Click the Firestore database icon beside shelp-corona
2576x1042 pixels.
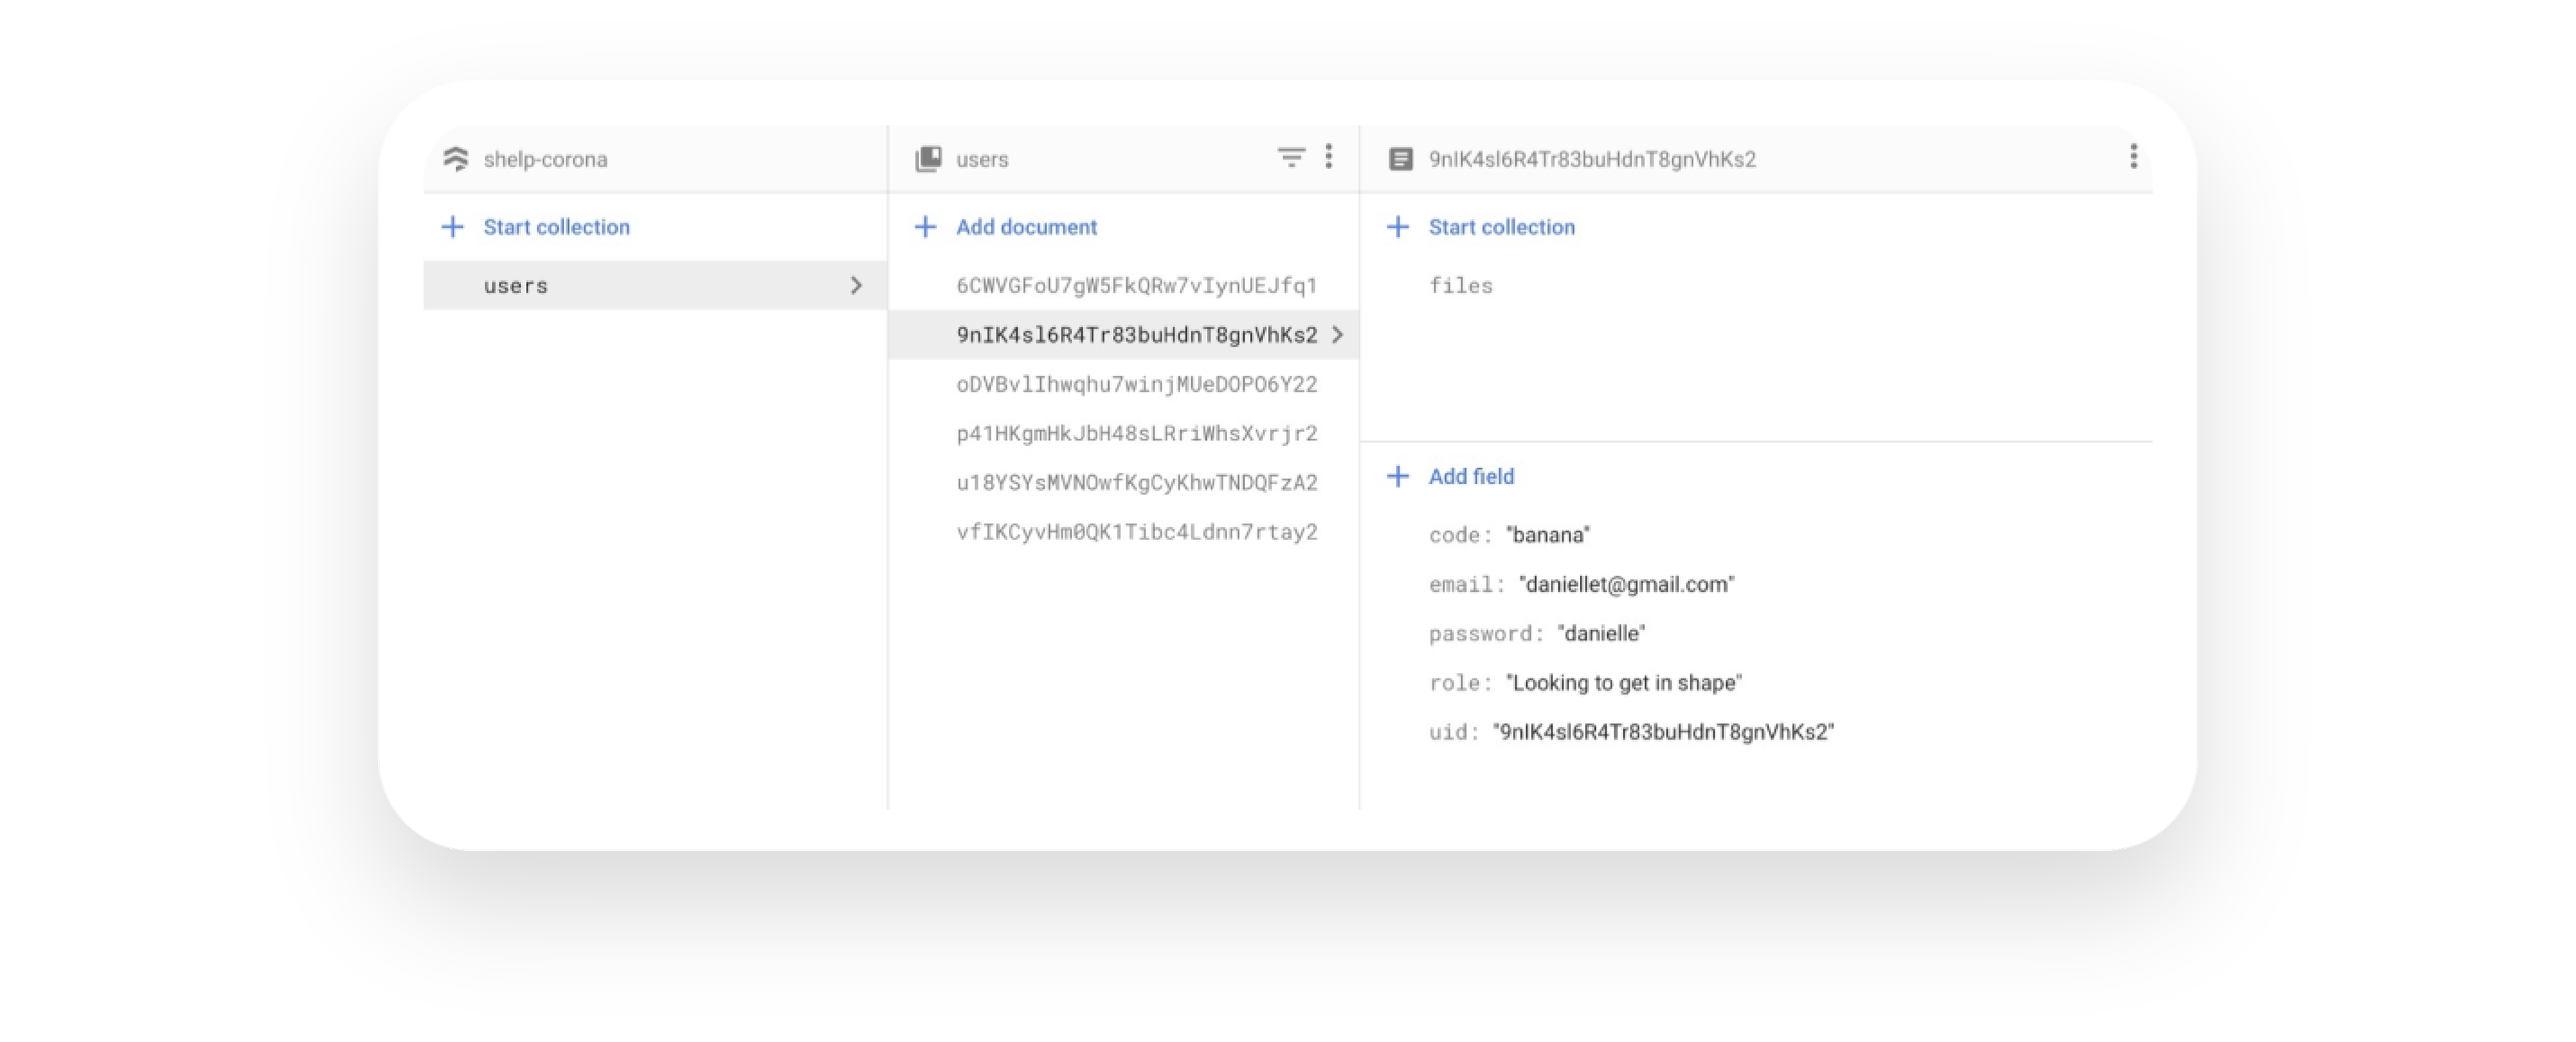pyautogui.click(x=456, y=159)
